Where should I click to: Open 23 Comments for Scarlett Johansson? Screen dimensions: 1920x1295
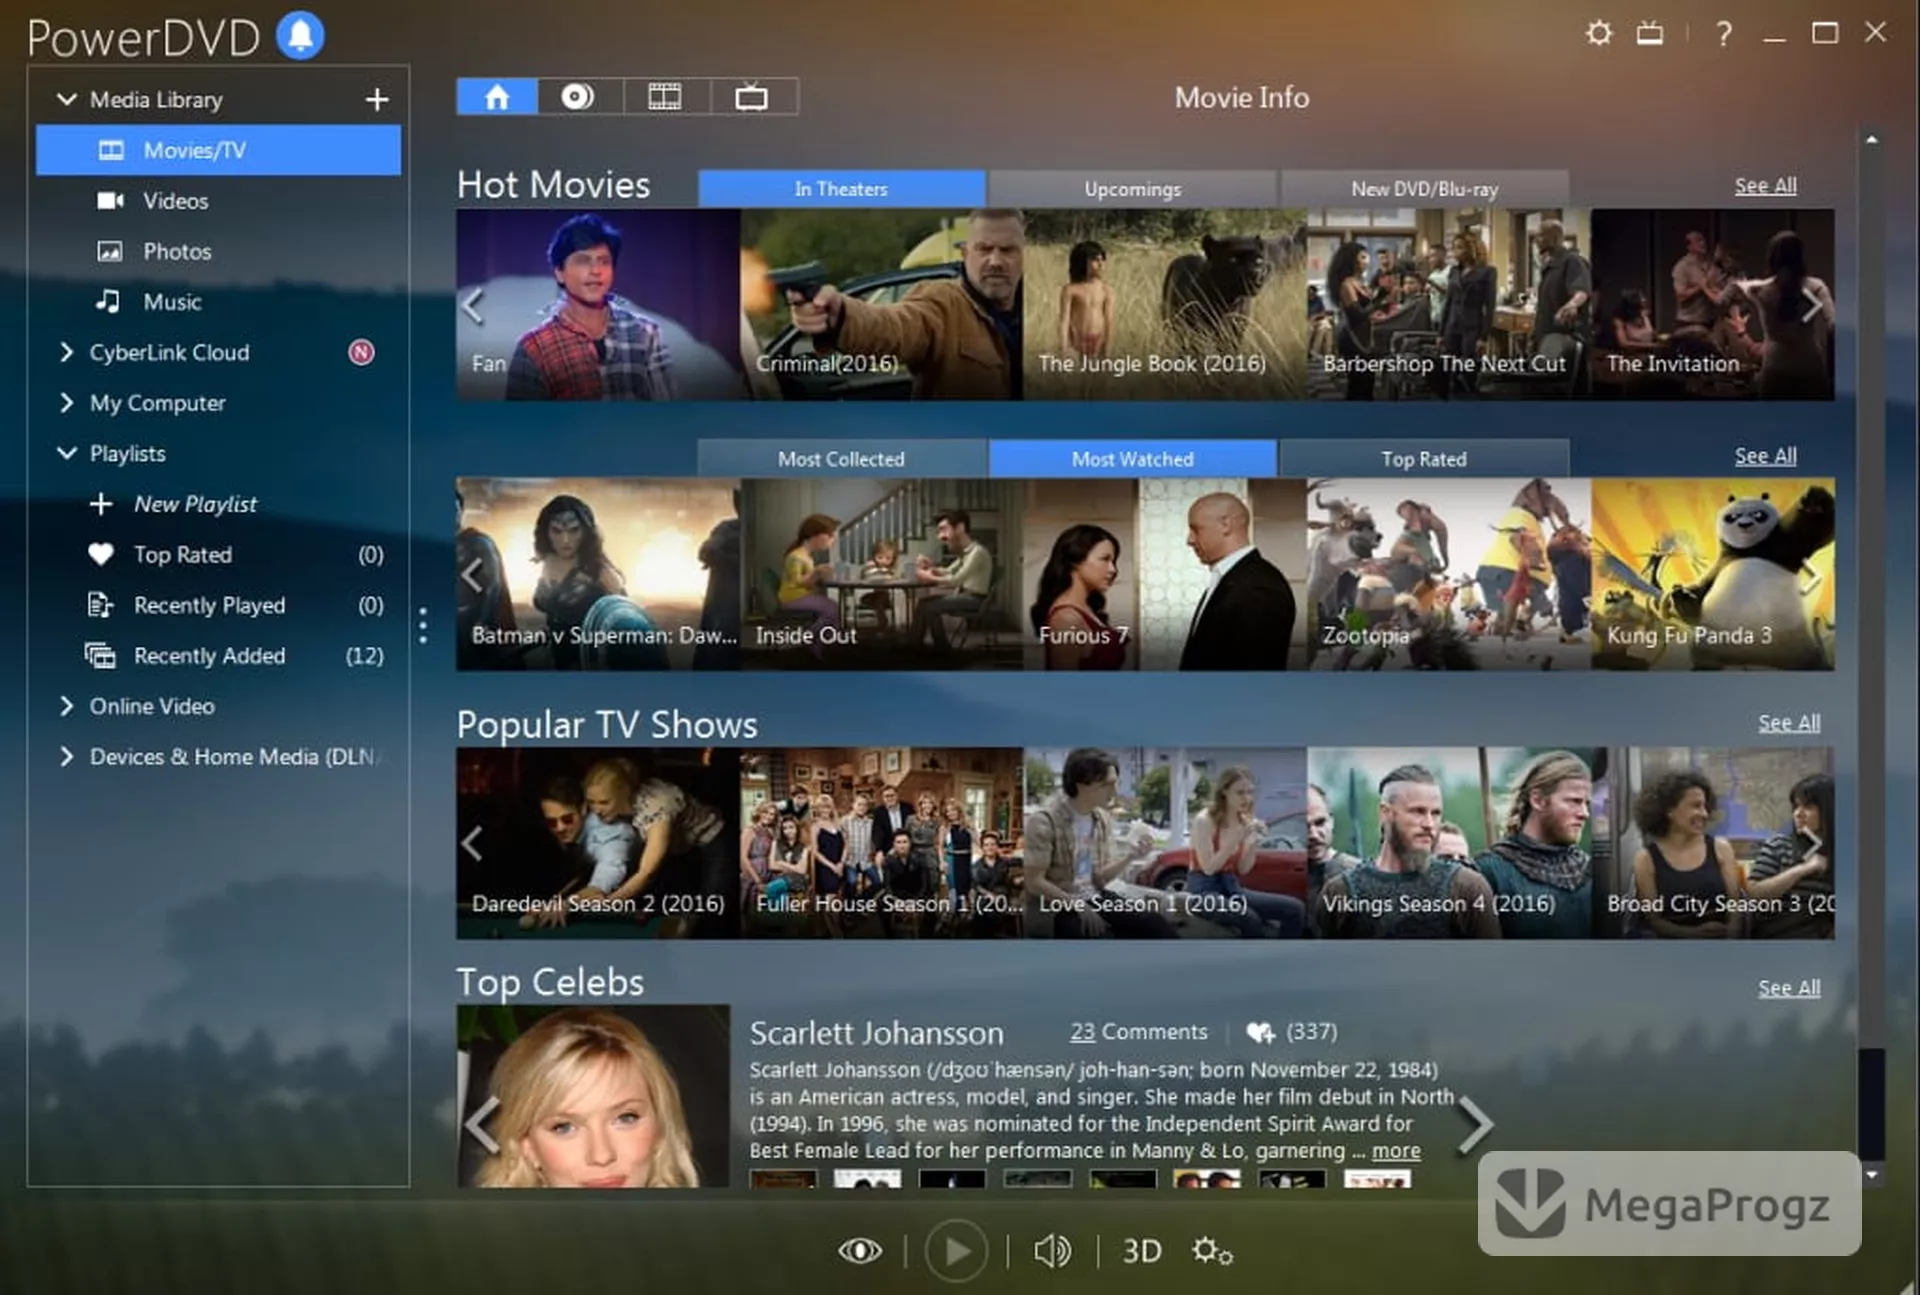point(1139,1031)
